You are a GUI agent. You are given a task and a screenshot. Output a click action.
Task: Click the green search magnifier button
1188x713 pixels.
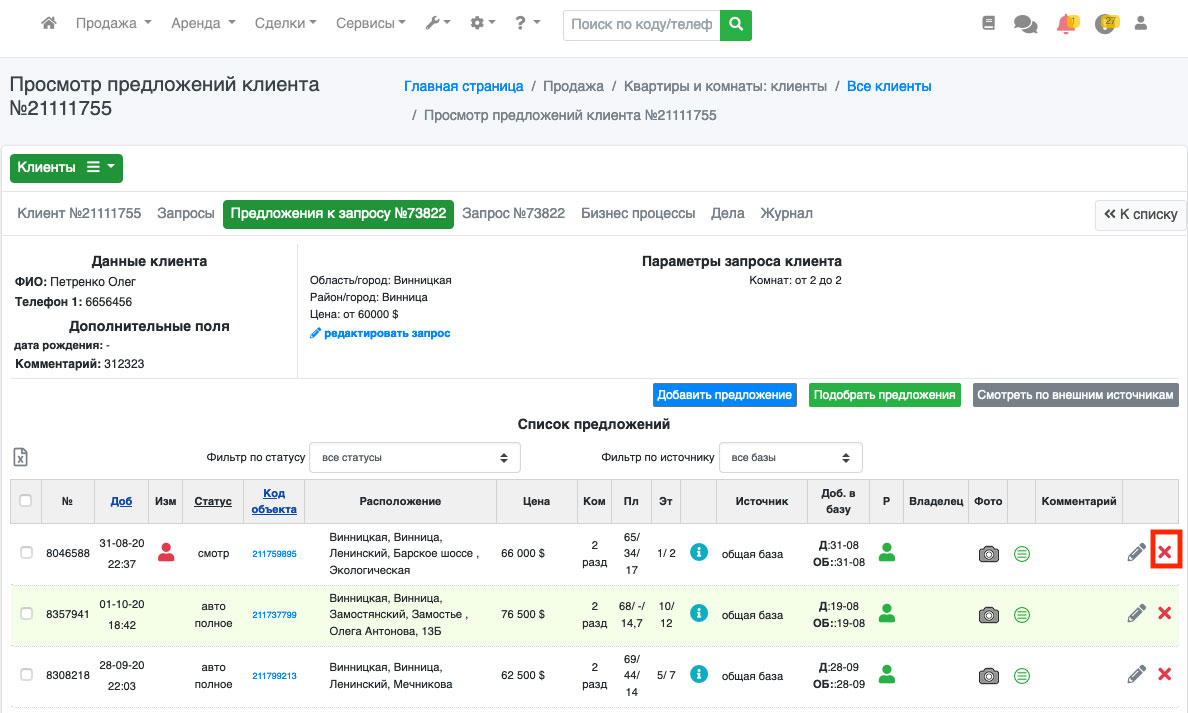tap(736, 25)
